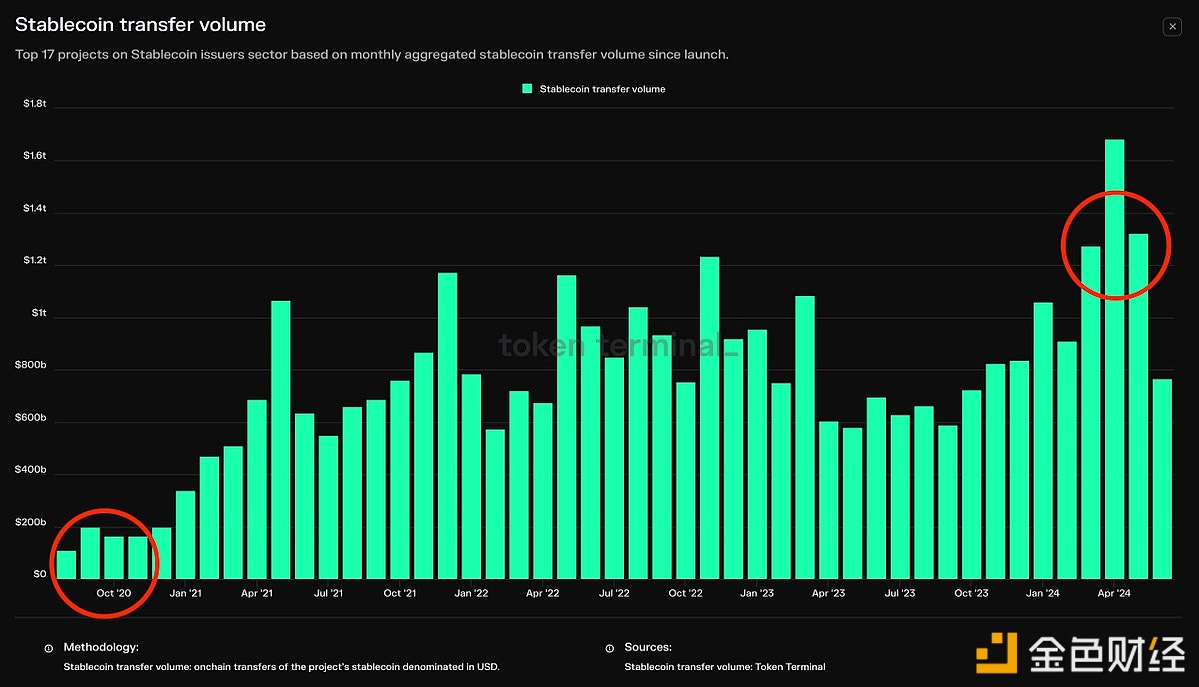Click the green legend color square
Image resolution: width=1199 pixels, height=687 pixels.
pos(527,89)
